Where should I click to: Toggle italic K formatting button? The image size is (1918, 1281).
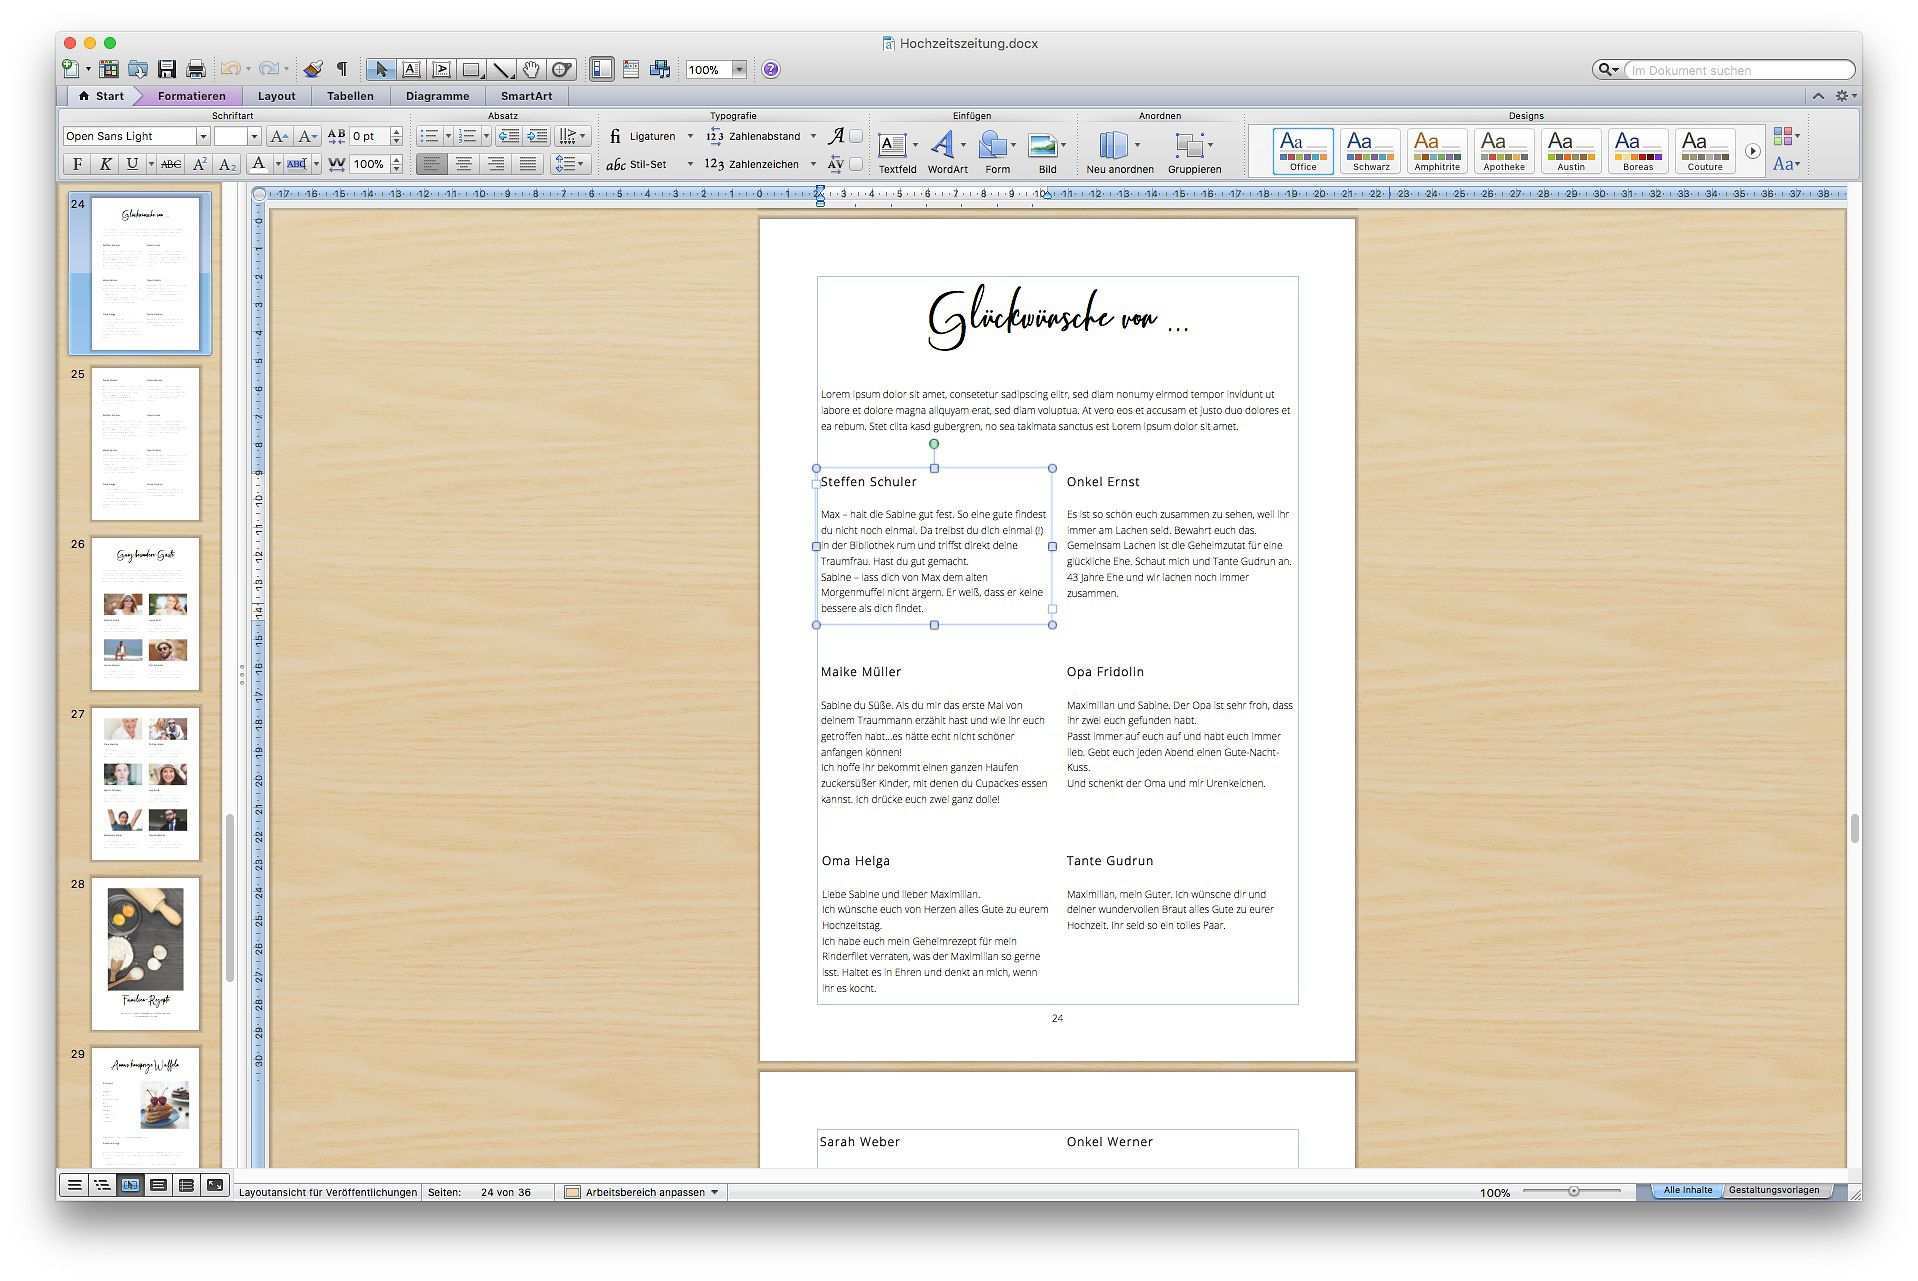pos(105,164)
